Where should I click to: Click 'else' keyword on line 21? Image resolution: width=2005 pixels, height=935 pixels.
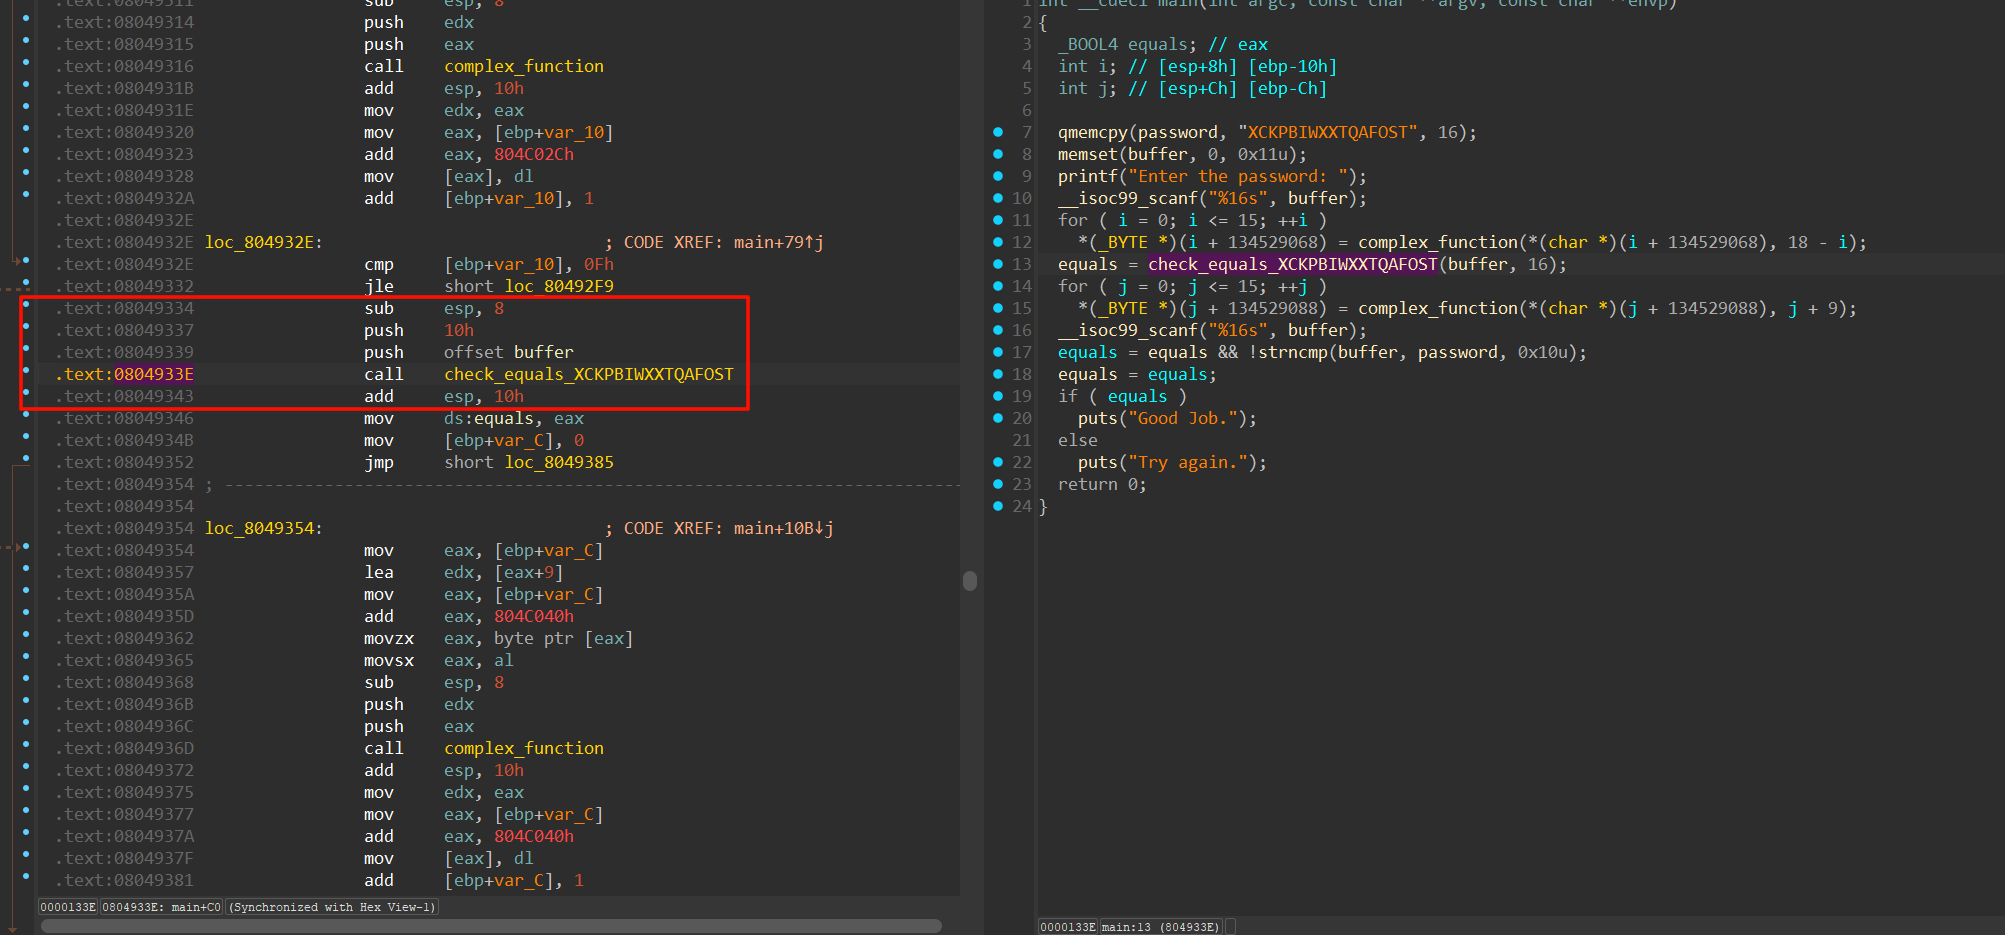1077,440
